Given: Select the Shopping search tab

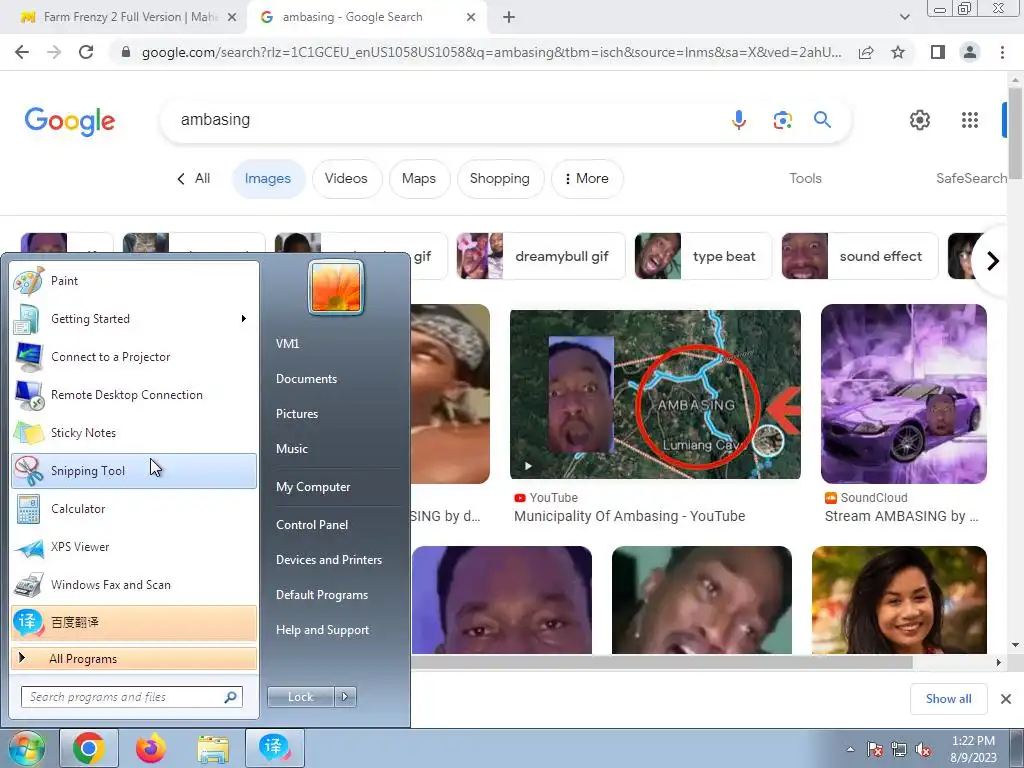Looking at the screenshot, I should point(500,179).
